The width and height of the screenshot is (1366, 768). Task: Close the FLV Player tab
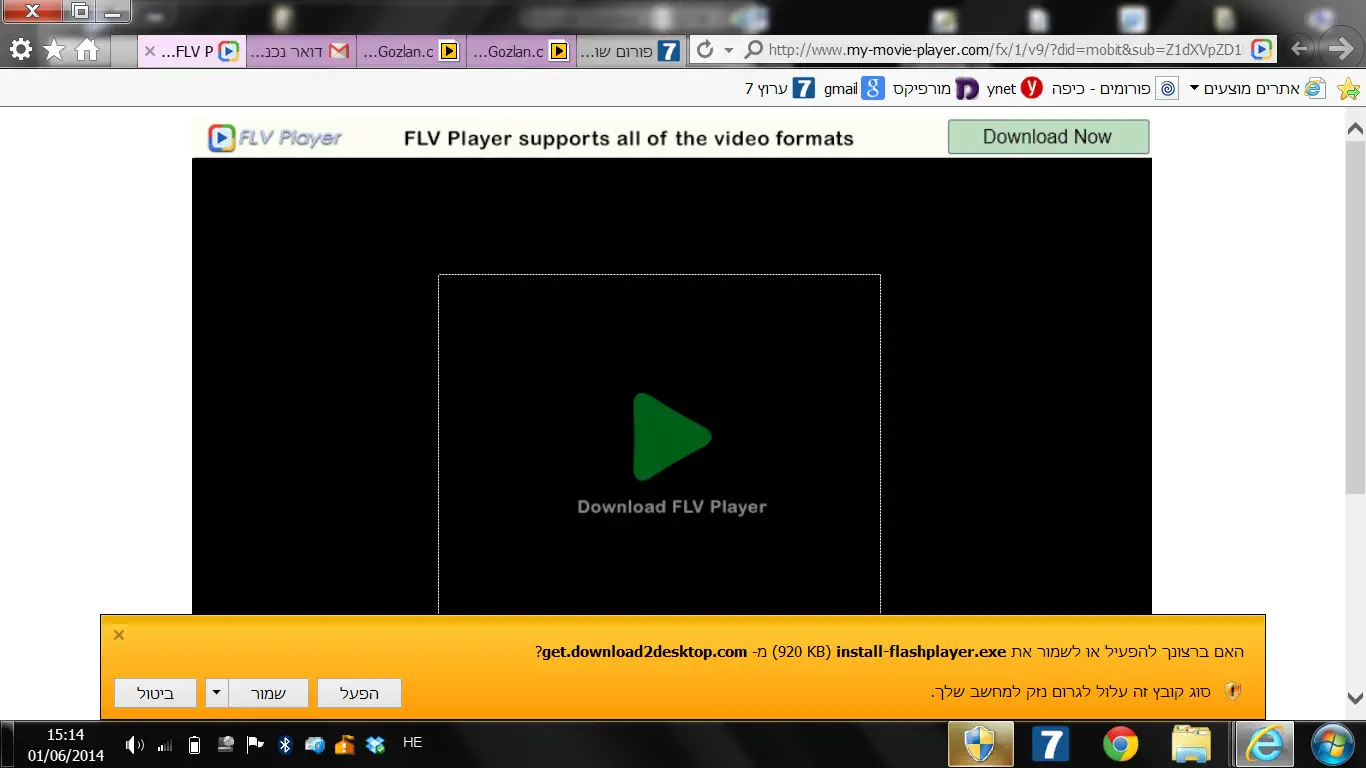point(150,51)
